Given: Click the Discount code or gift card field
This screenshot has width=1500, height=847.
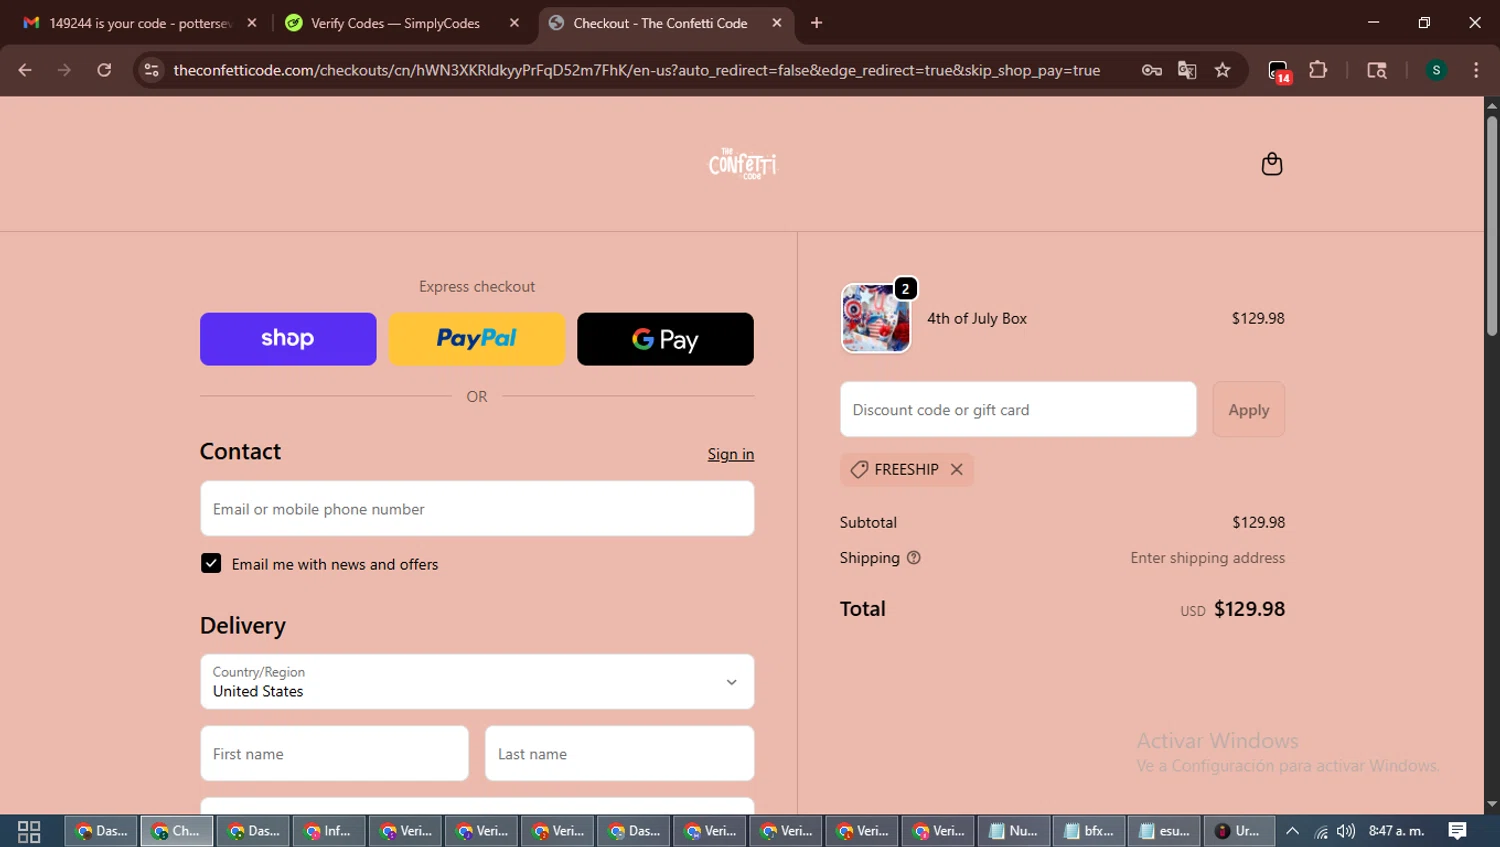Looking at the screenshot, I should (x=1018, y=409).
